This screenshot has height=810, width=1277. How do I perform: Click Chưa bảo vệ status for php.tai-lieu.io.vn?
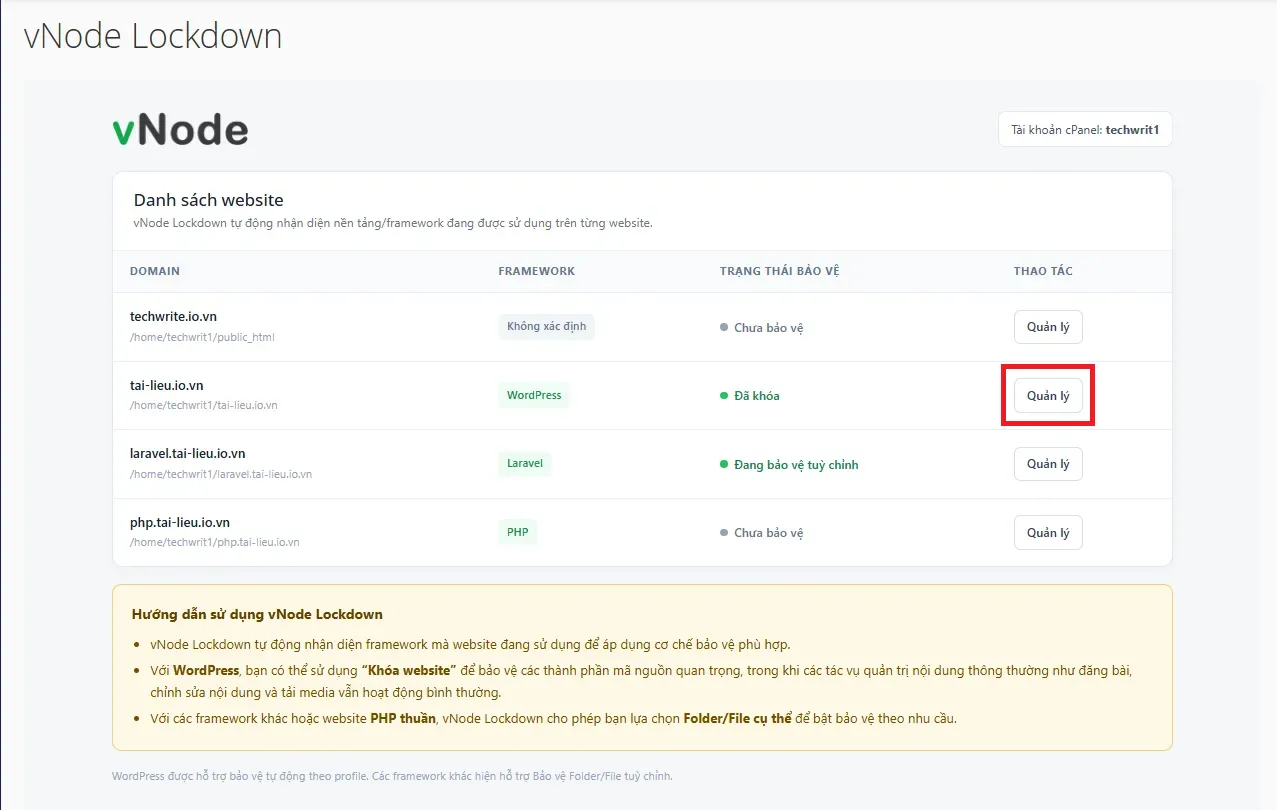tap(761, 533)
